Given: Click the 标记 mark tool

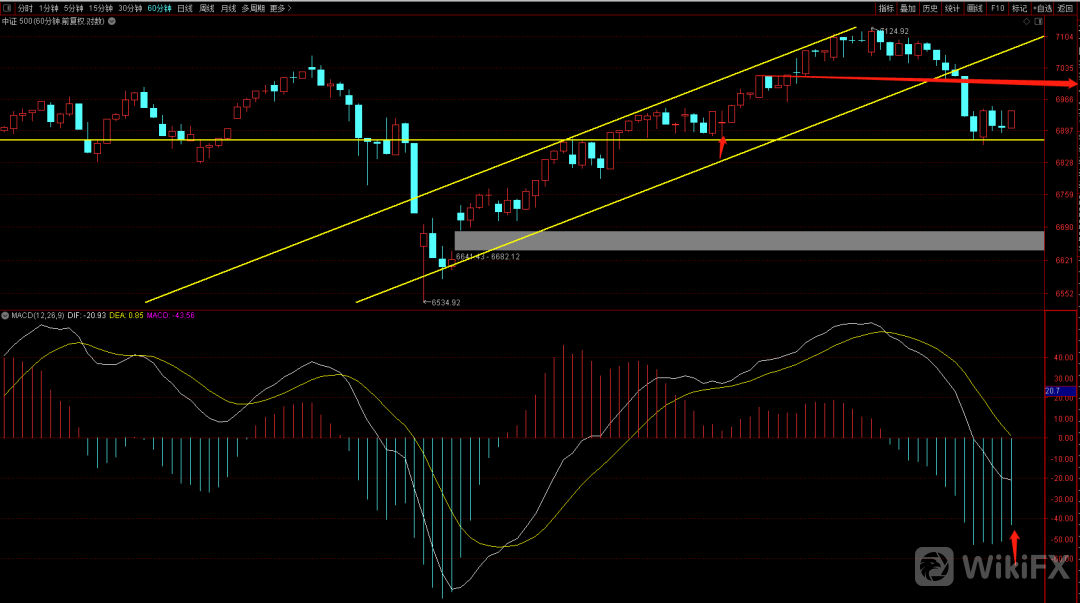Looking at the screenshot, I should pos(1019,8).
